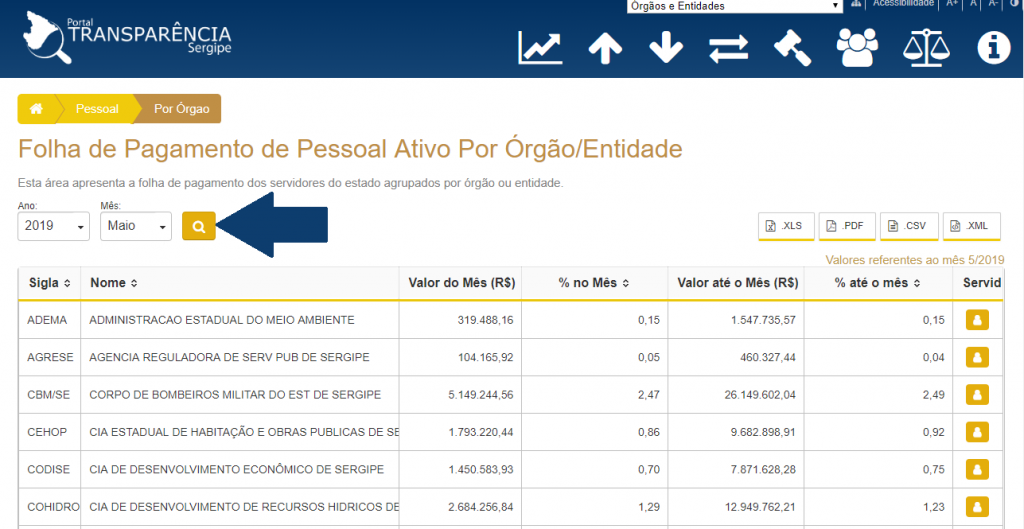Go to home breadcrumb icon
Viewport: 1024px width, 529px height.
[36, 109]
